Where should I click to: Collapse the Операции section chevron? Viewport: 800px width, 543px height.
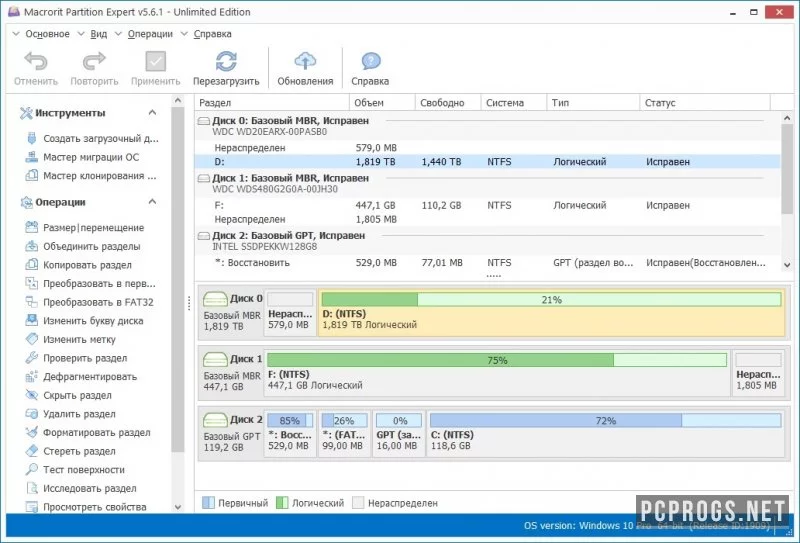coord(152,202)
